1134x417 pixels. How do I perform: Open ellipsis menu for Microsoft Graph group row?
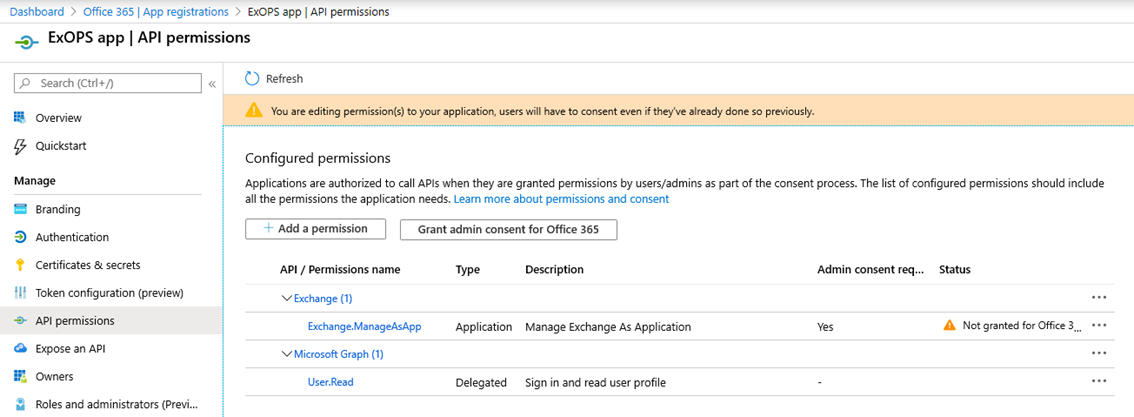[x=1099, y=353]
